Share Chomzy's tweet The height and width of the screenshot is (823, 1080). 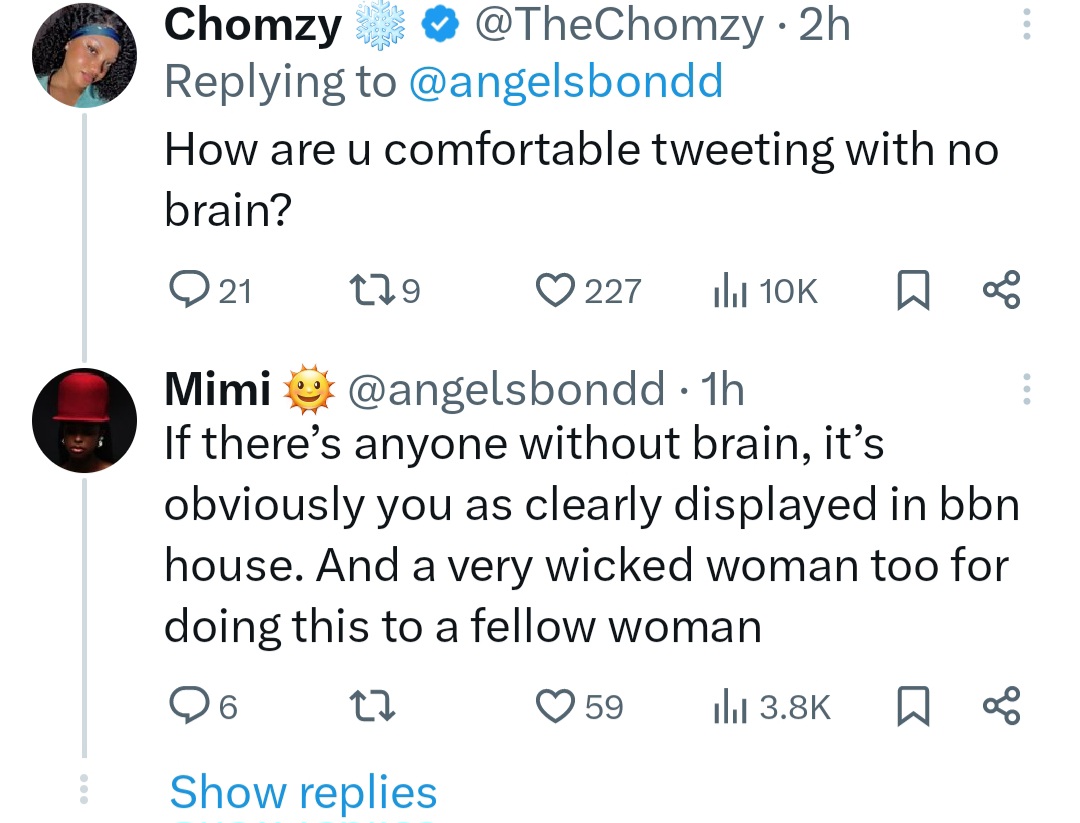(1001, 291)
